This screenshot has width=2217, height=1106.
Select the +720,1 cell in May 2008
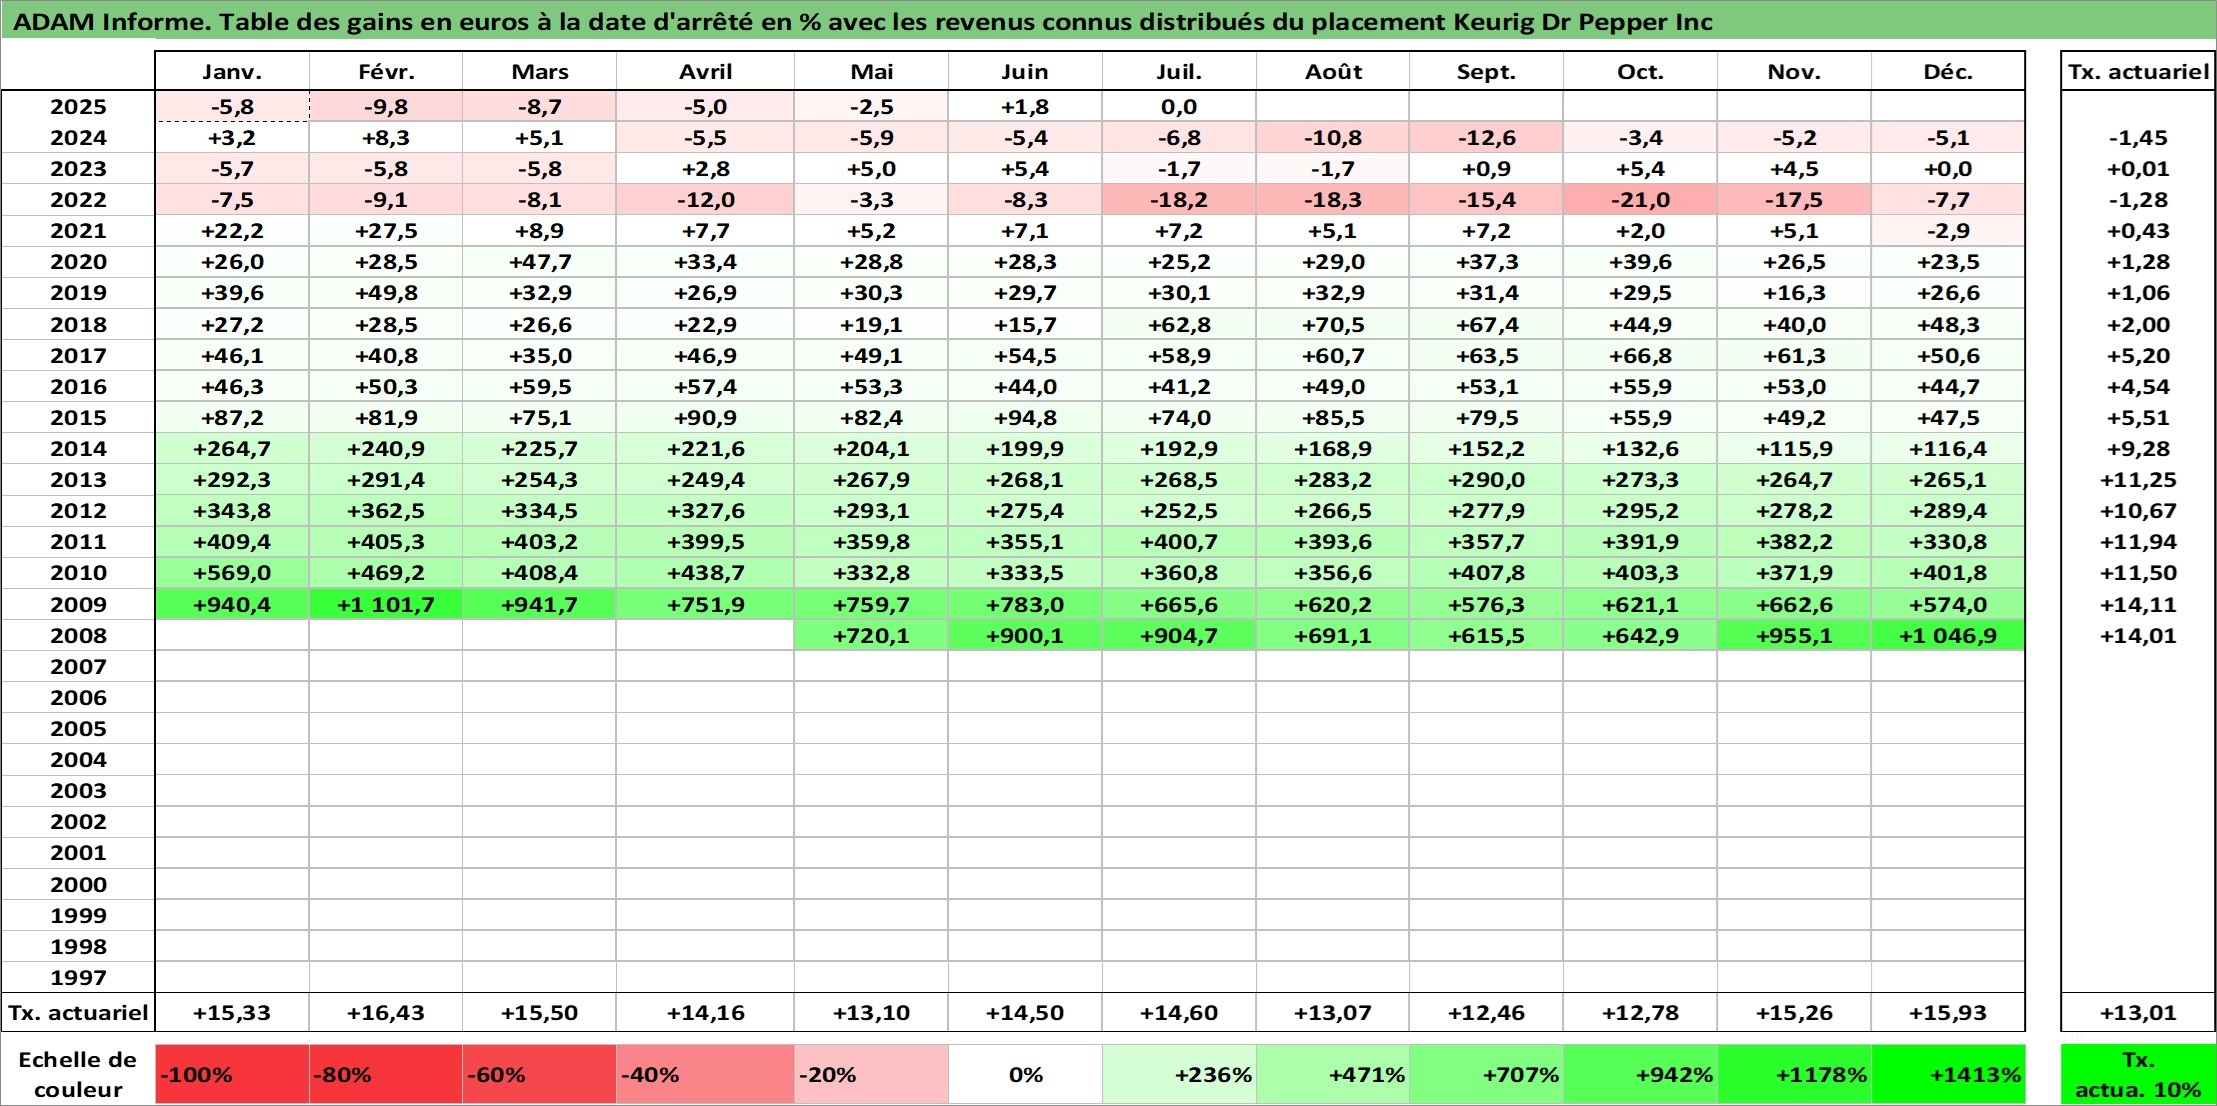click(871, 636)
